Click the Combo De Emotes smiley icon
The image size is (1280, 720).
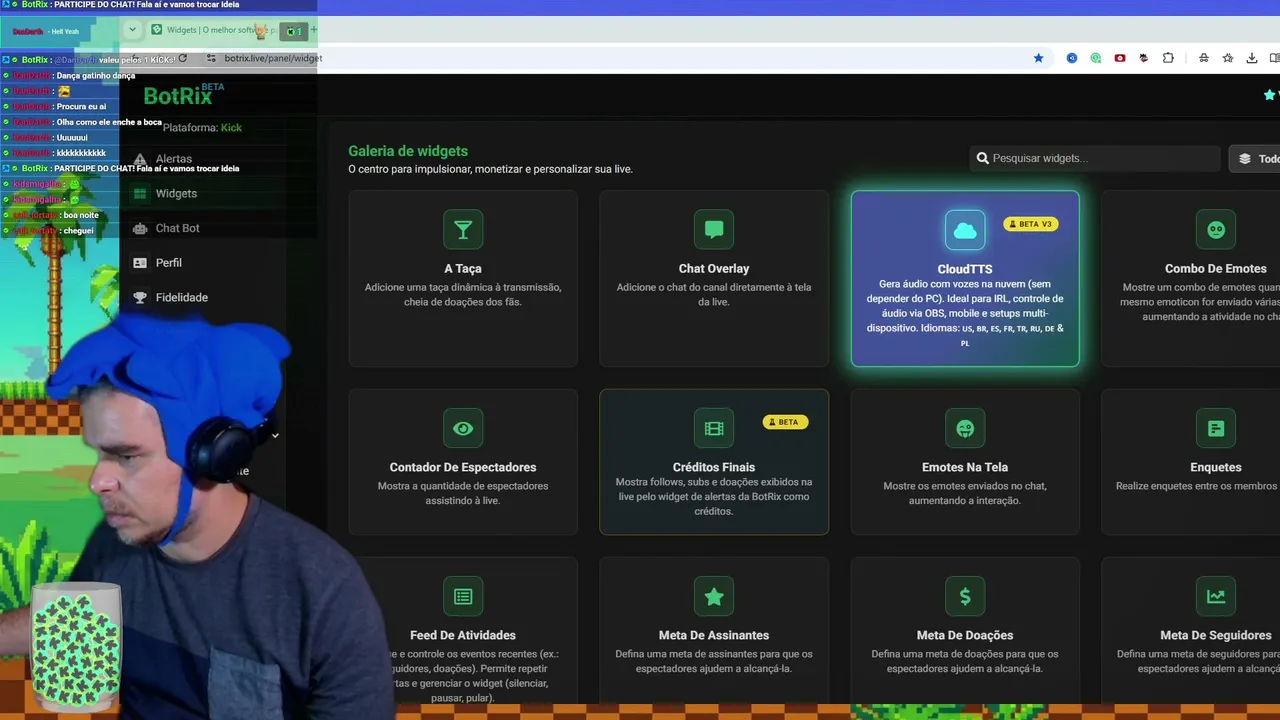tap(1216, 230)
